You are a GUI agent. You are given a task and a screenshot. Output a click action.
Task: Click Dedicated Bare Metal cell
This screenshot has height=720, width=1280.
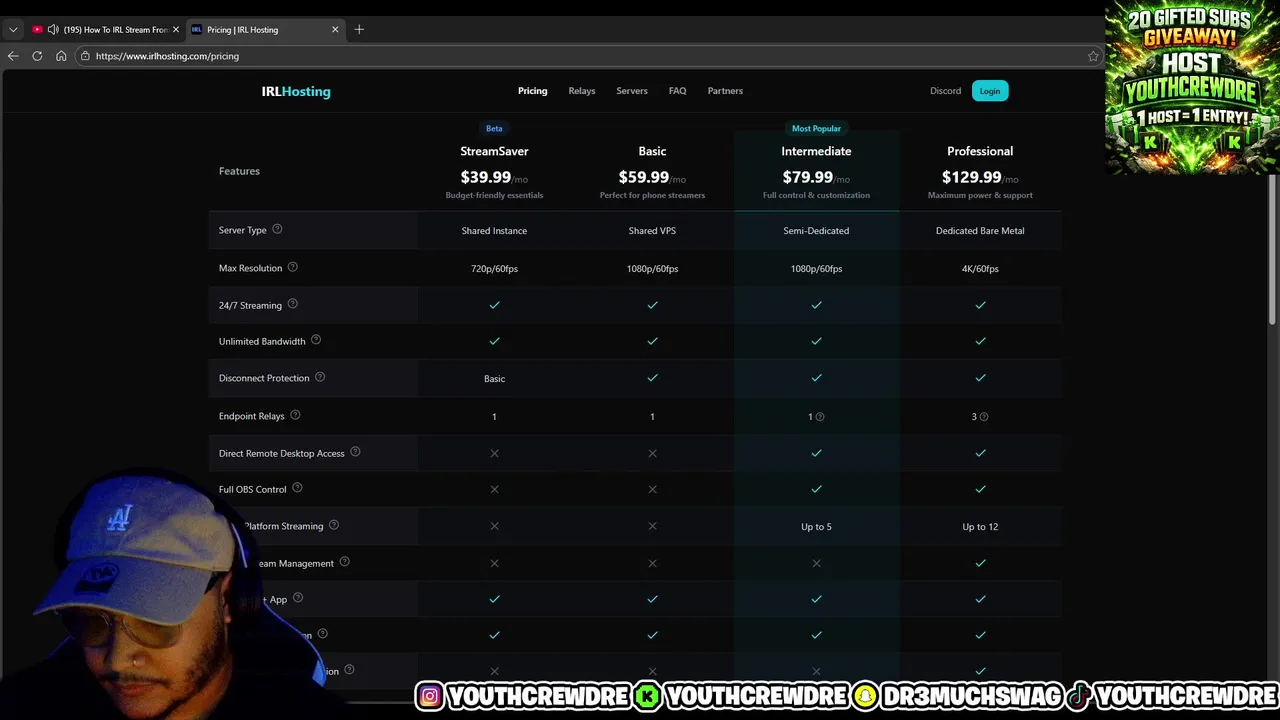[980, 231]
